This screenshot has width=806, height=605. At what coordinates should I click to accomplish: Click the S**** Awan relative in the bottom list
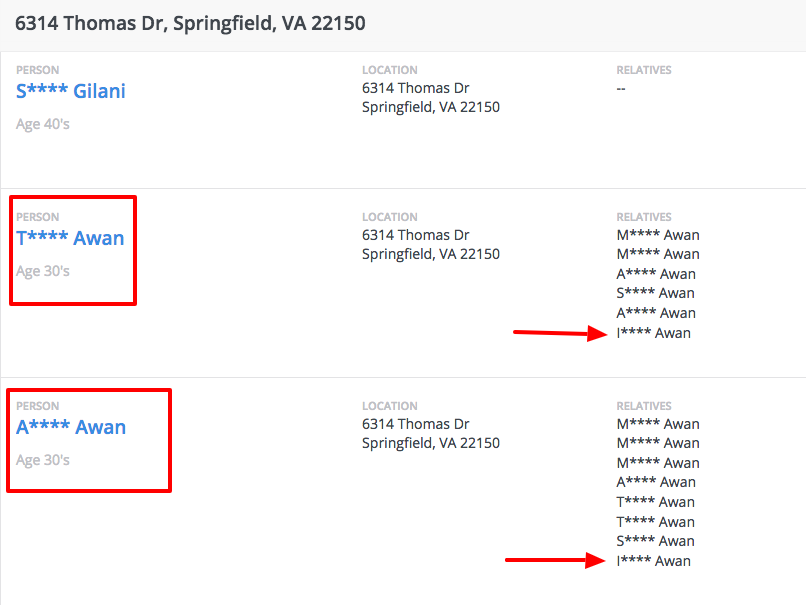[656, 541]
